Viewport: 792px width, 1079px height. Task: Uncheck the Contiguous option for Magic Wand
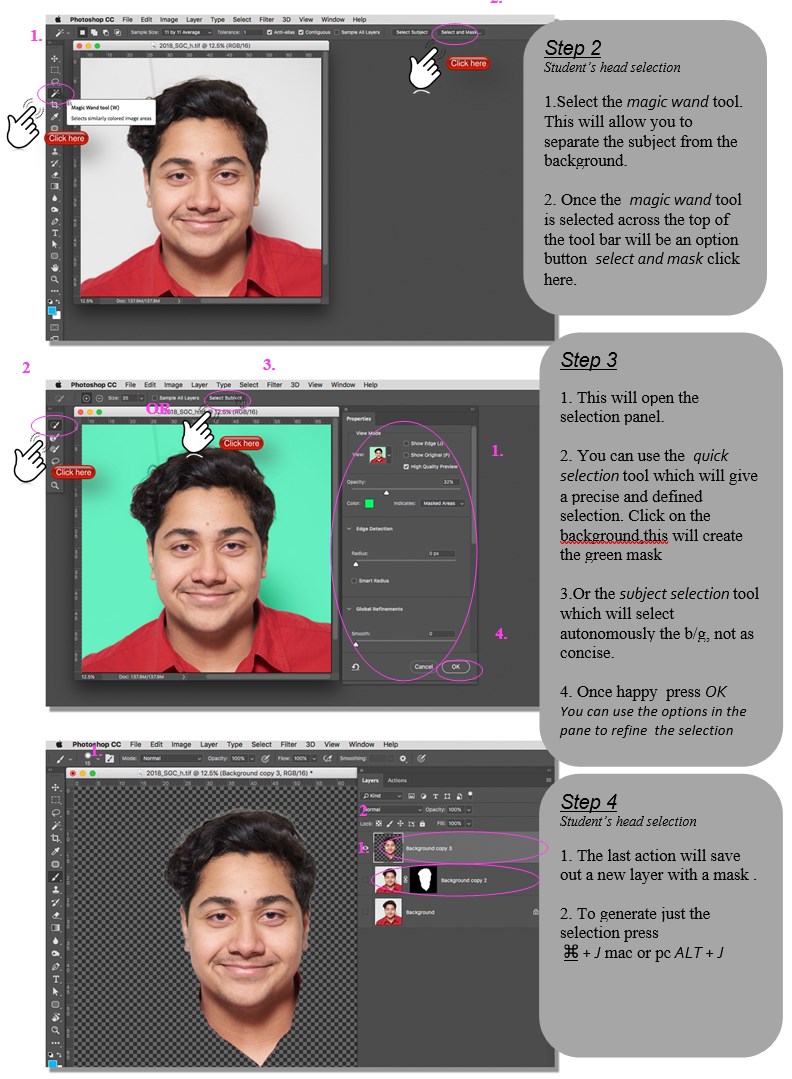300,32
